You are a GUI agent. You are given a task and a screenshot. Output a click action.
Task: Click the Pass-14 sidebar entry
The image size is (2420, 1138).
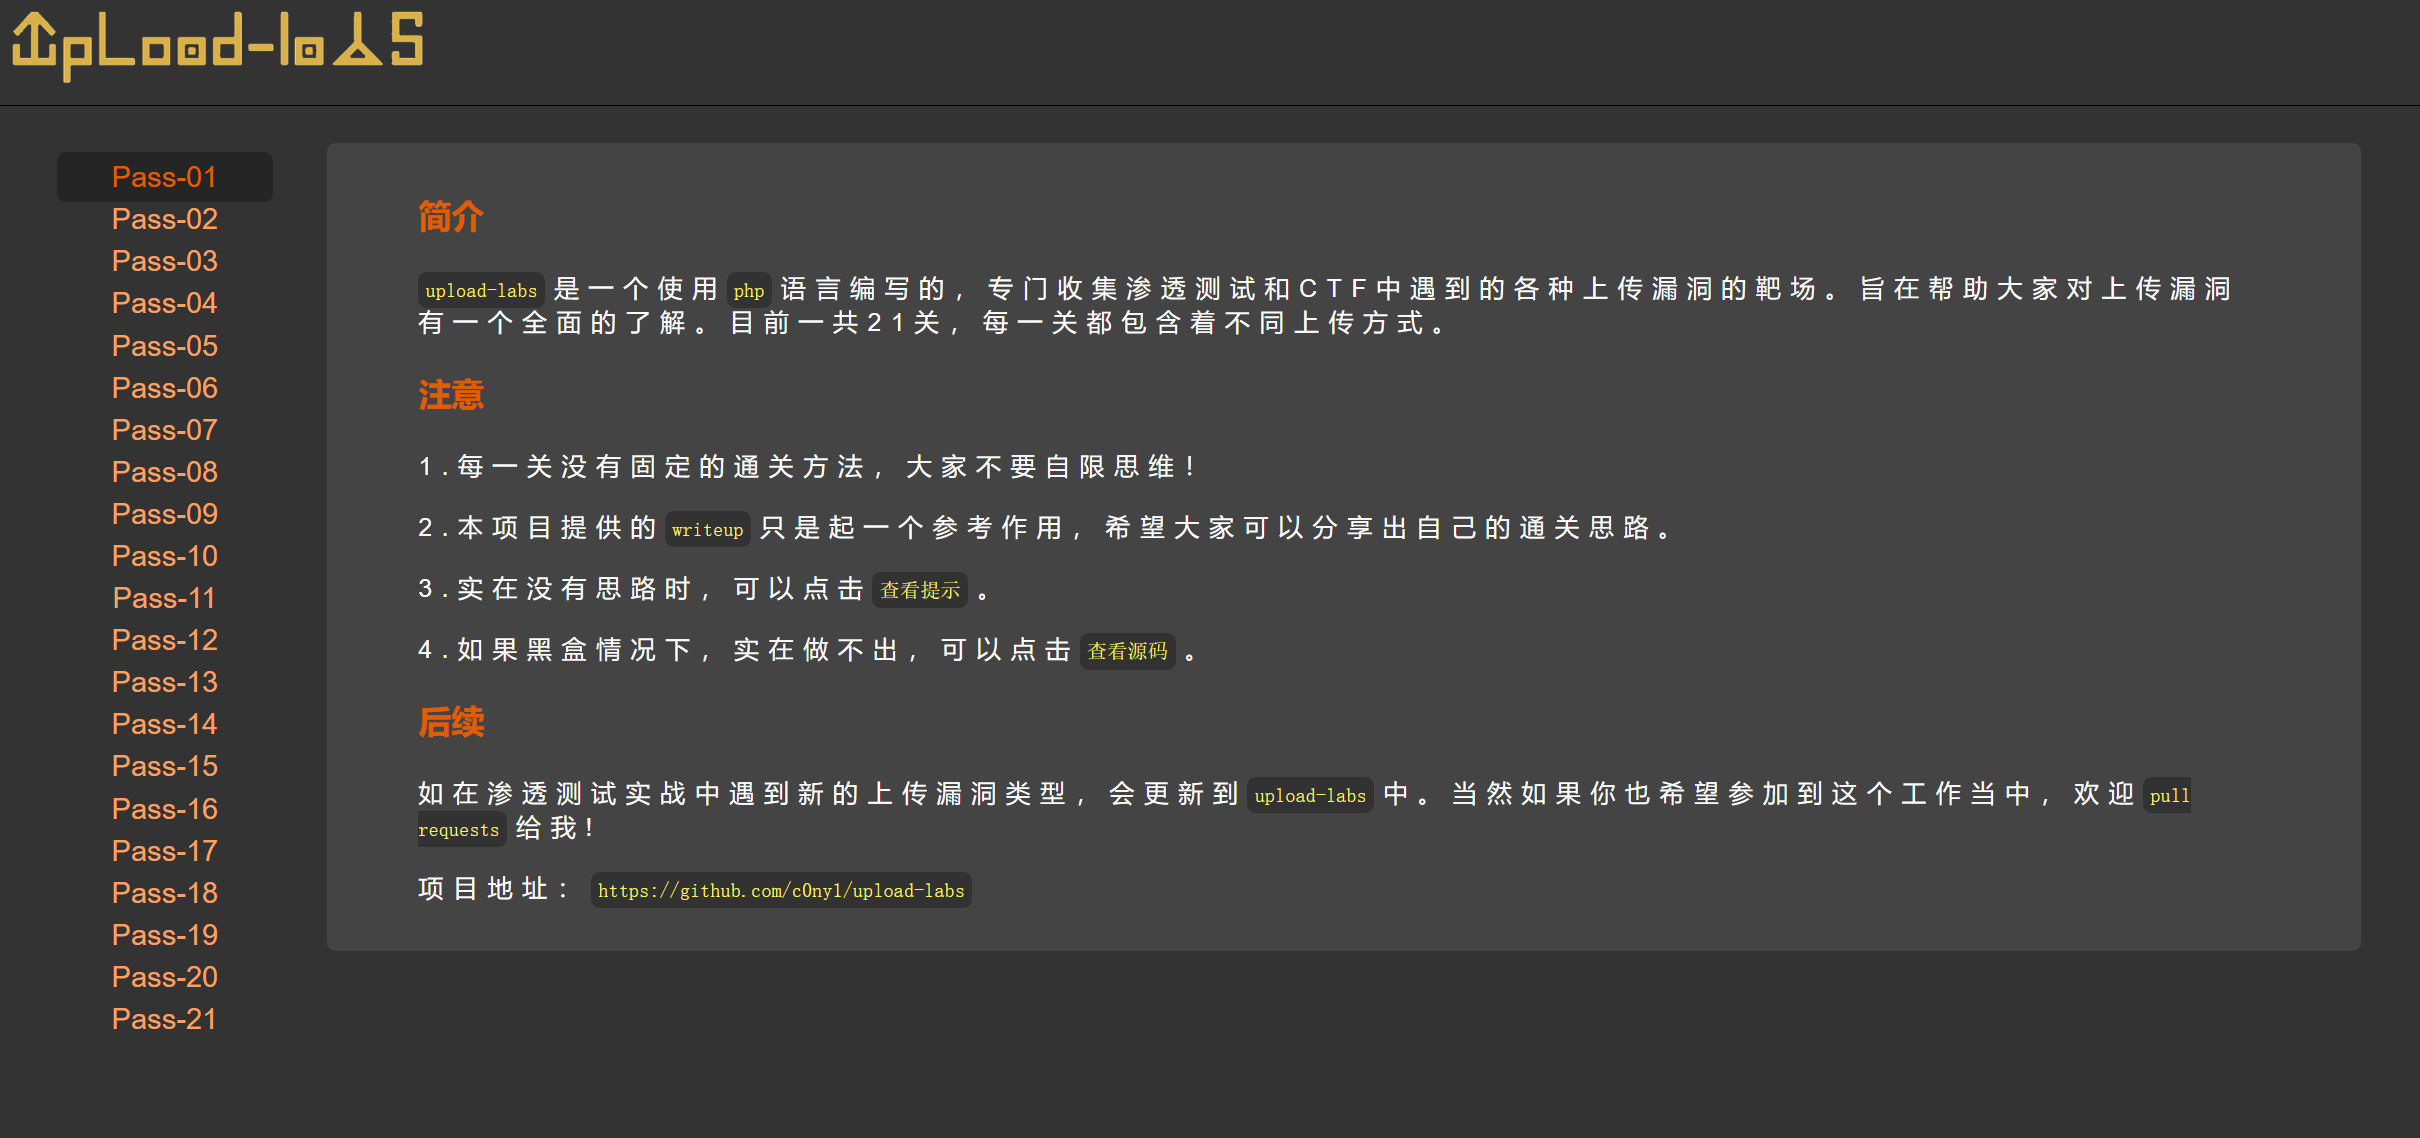pyautogui.click(x=164, y=724)
